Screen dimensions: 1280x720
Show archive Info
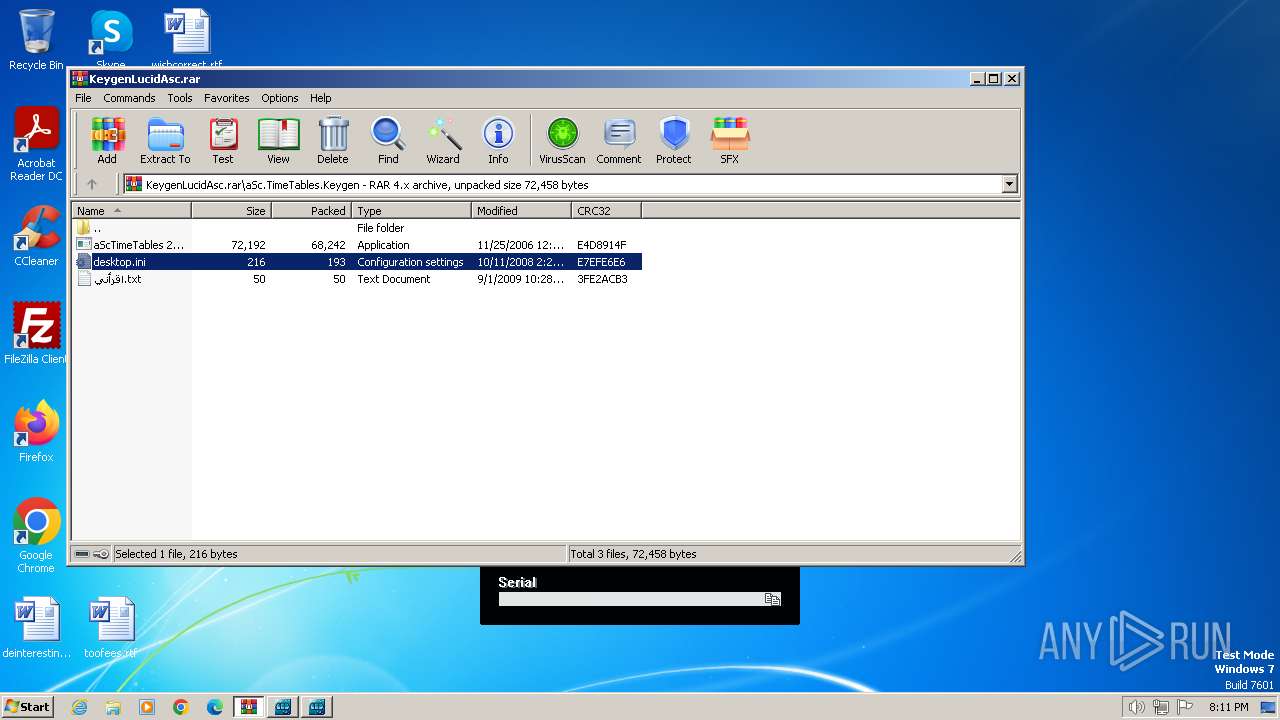498,141
